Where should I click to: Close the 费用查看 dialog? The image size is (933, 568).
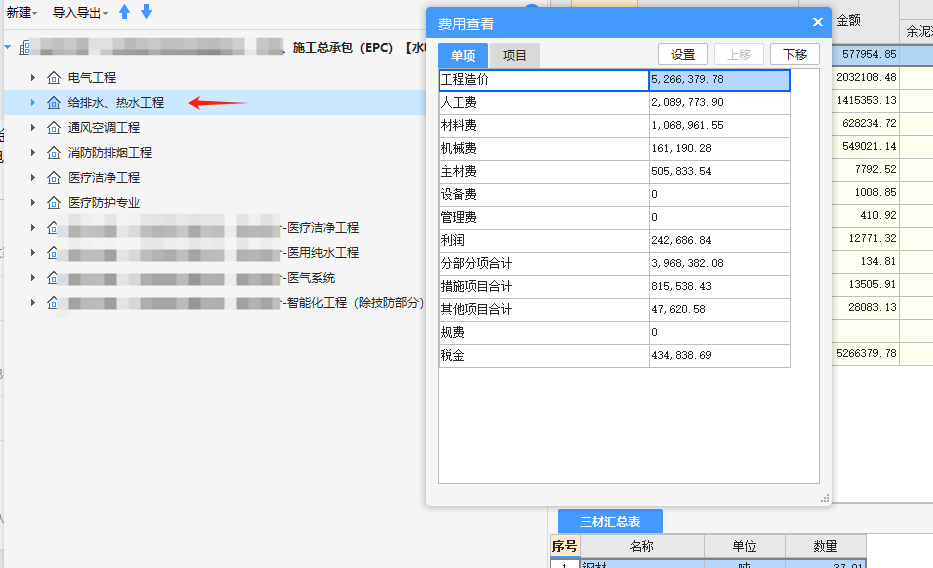pyautogui.click(x=818, y=23)
